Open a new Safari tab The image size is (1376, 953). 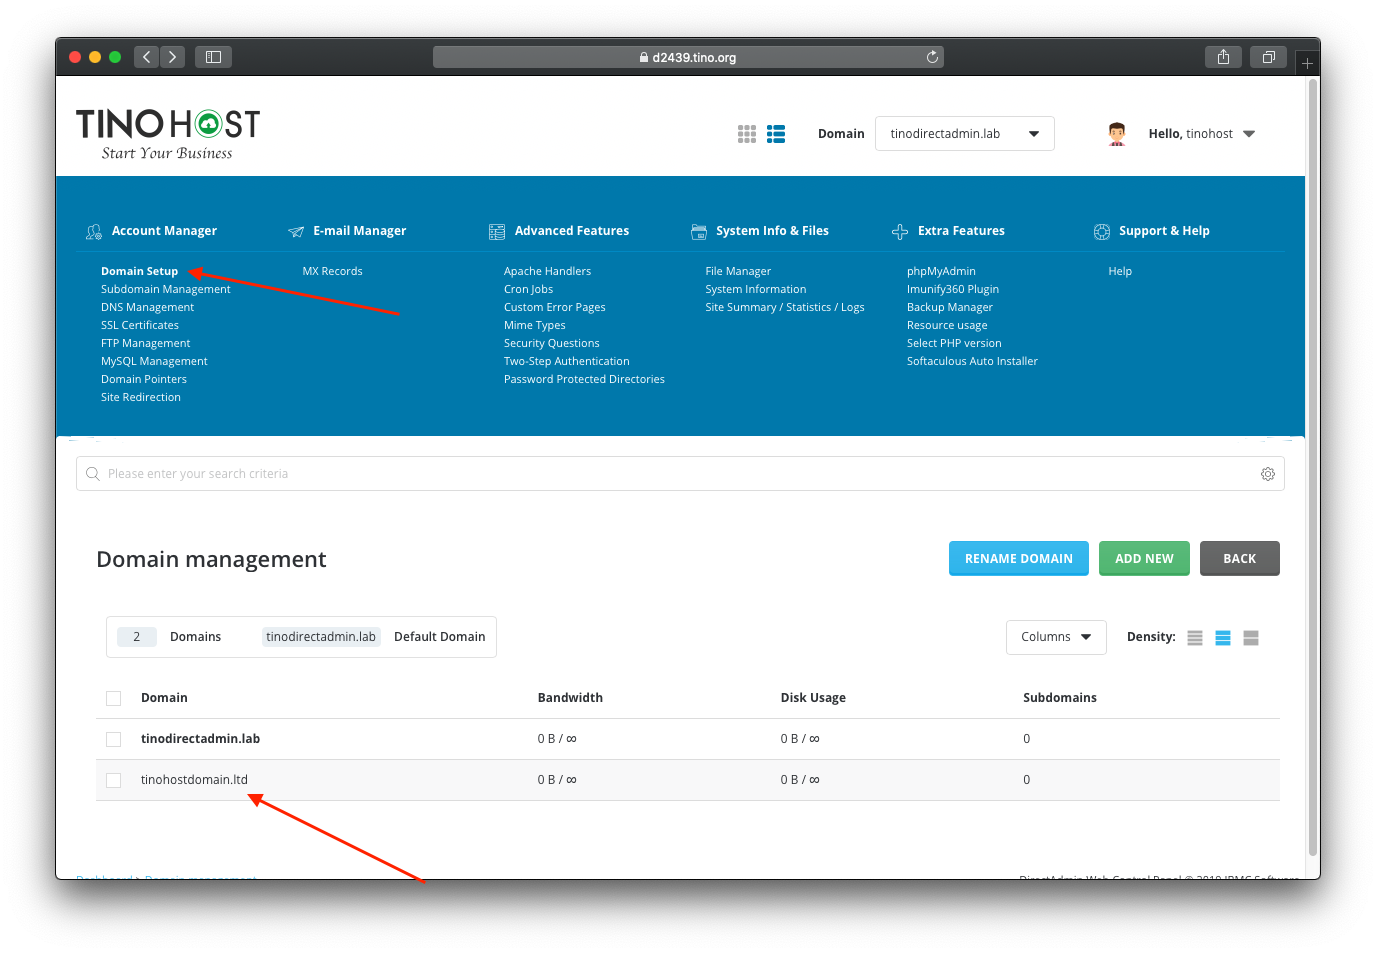click(x=1307, y=63)
